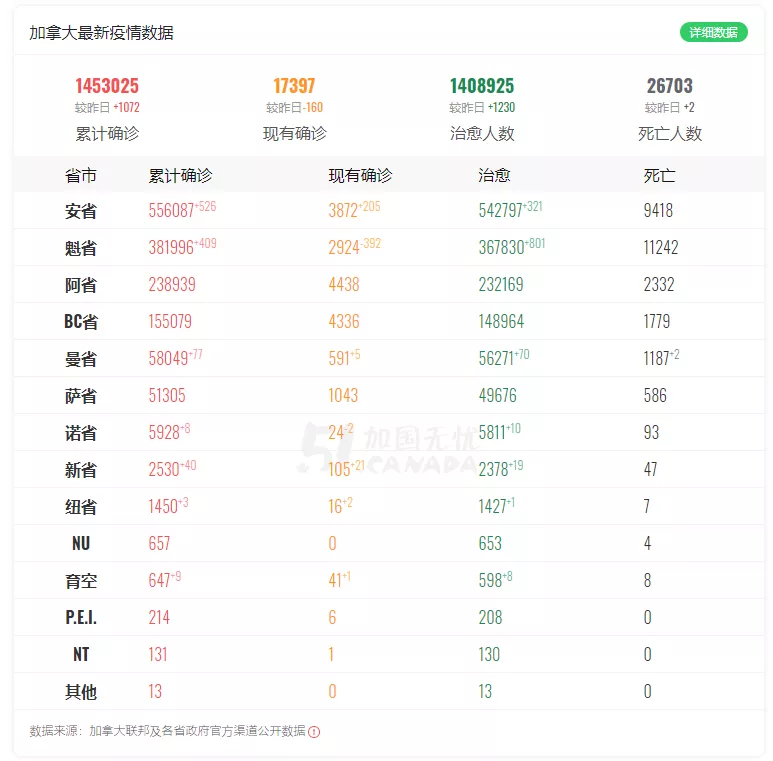Viewport: 773px width, 761px height.
Task: Click 萨省 cumulative value 51305
Action: tap(167, 395)
